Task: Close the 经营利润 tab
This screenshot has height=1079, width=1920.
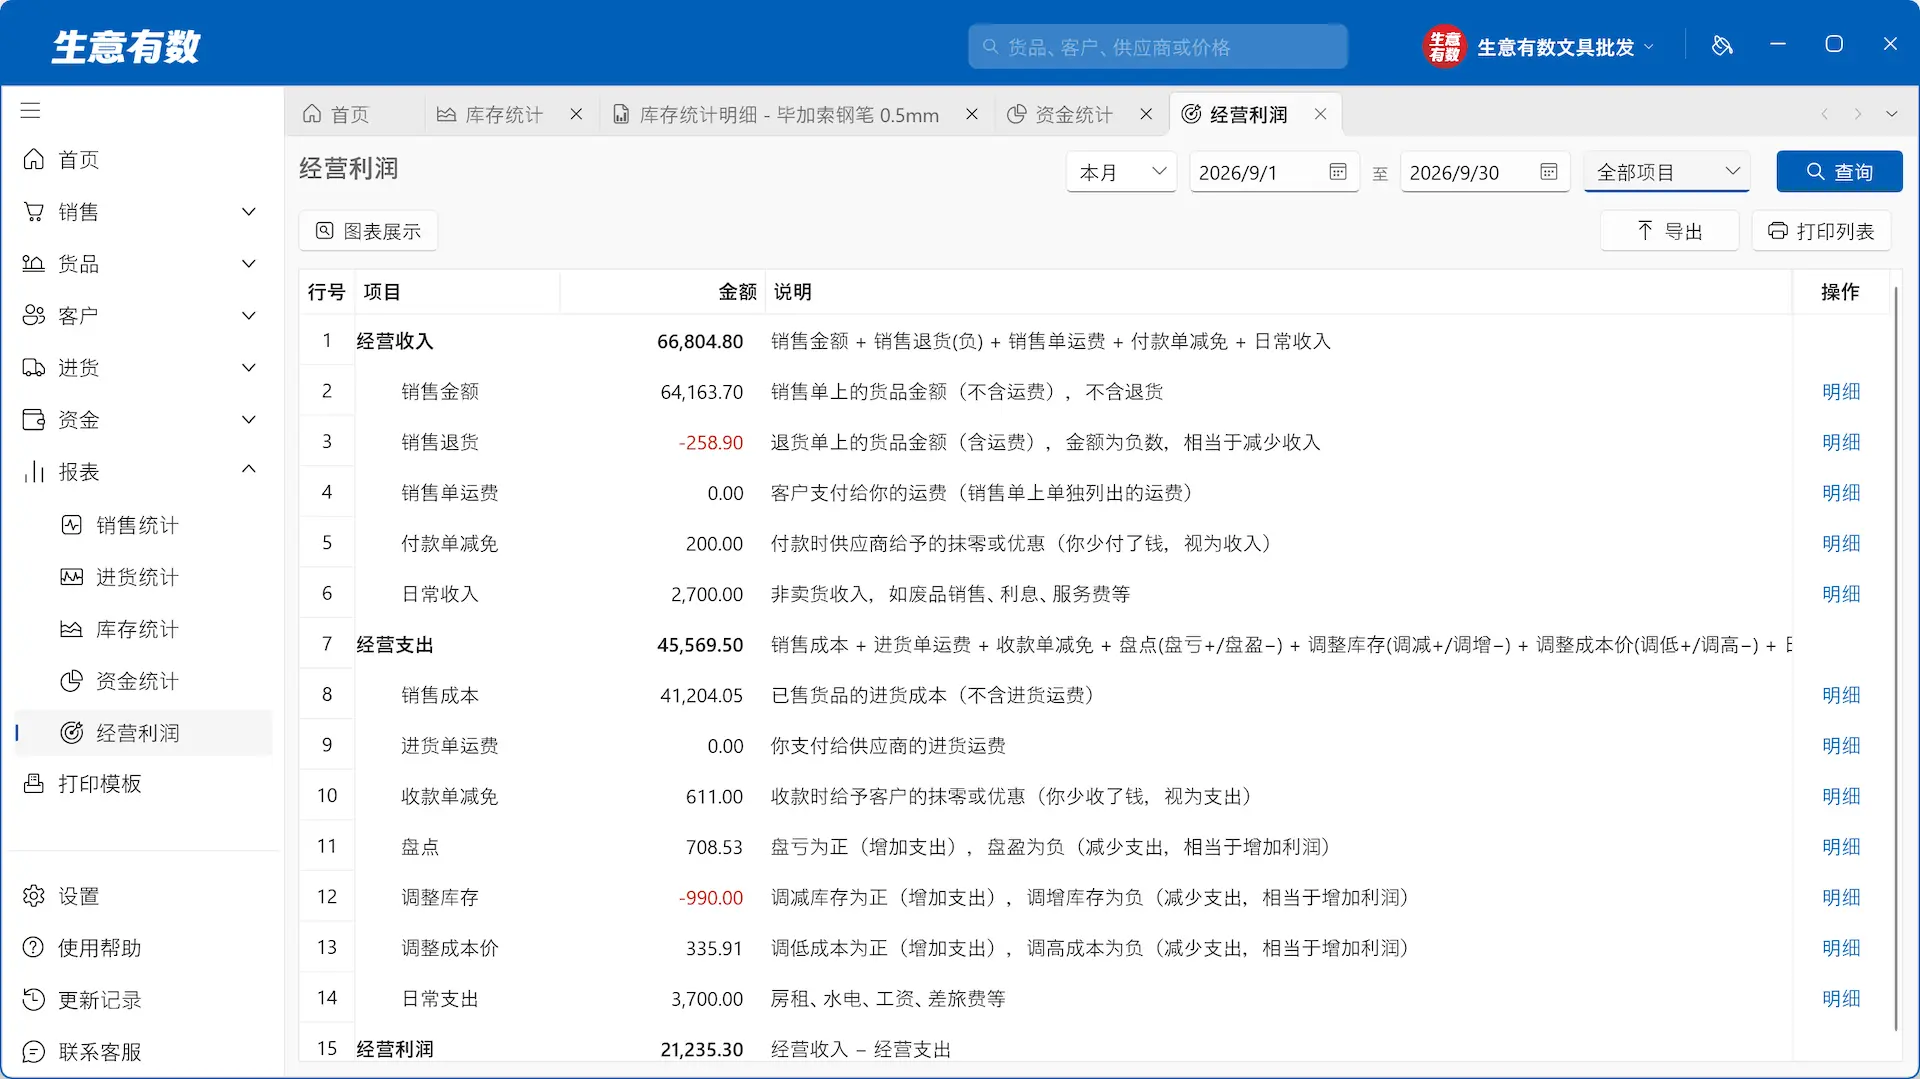Action: pos(1320,115)
